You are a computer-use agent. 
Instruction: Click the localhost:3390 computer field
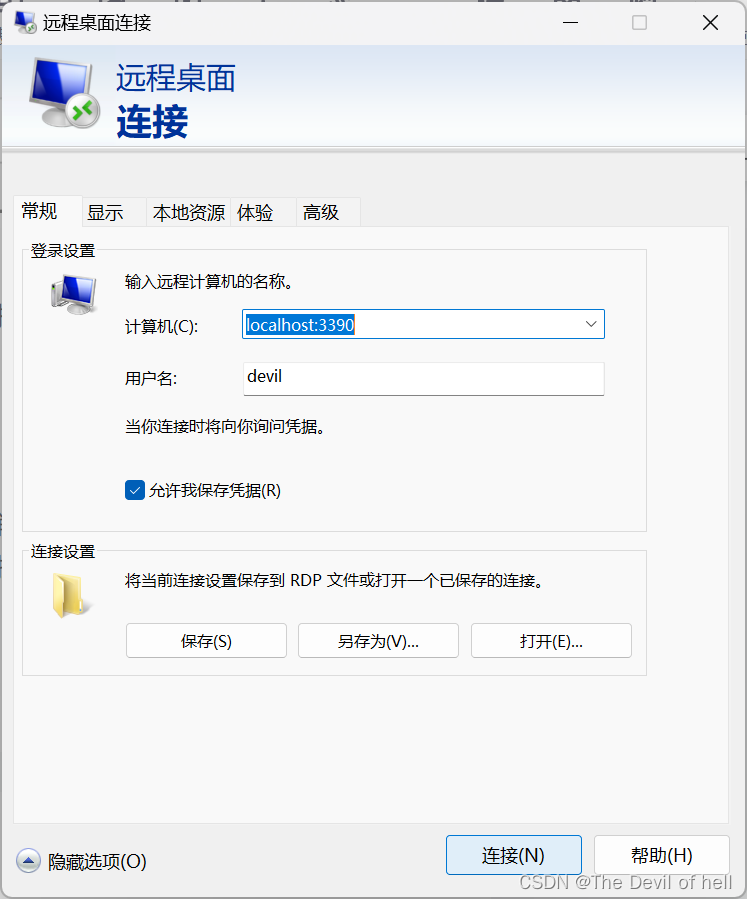click(423, 324)
